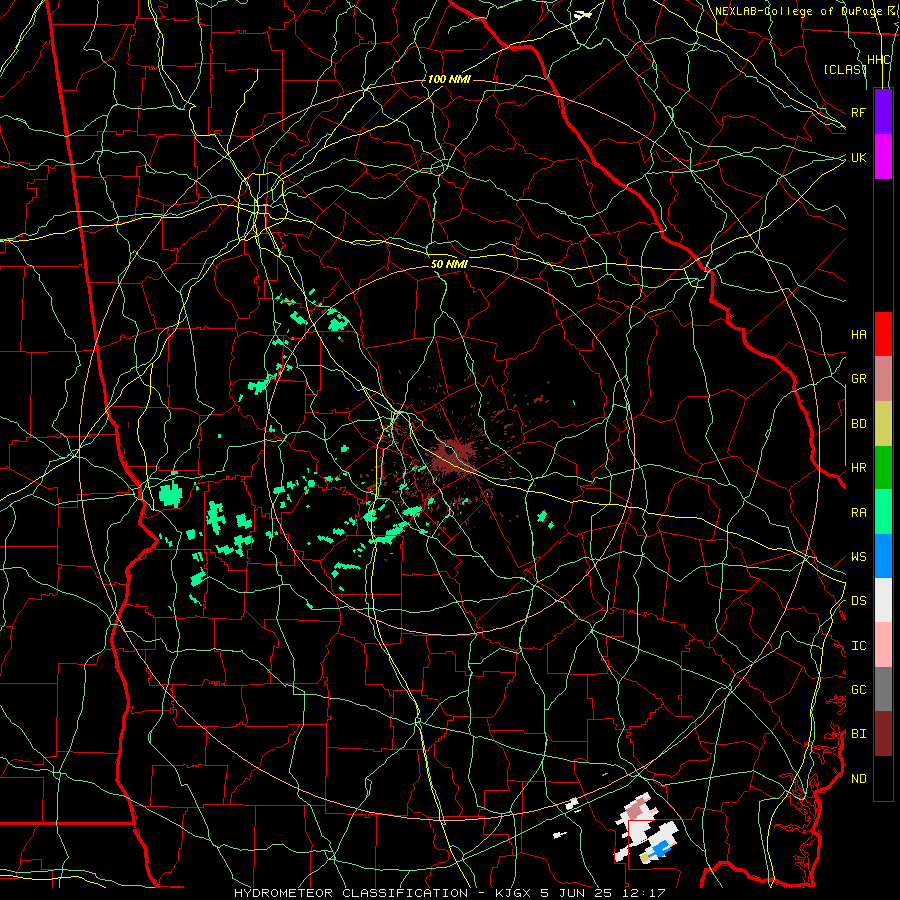Click the BI dark red legend swatch

pos(883,734)
